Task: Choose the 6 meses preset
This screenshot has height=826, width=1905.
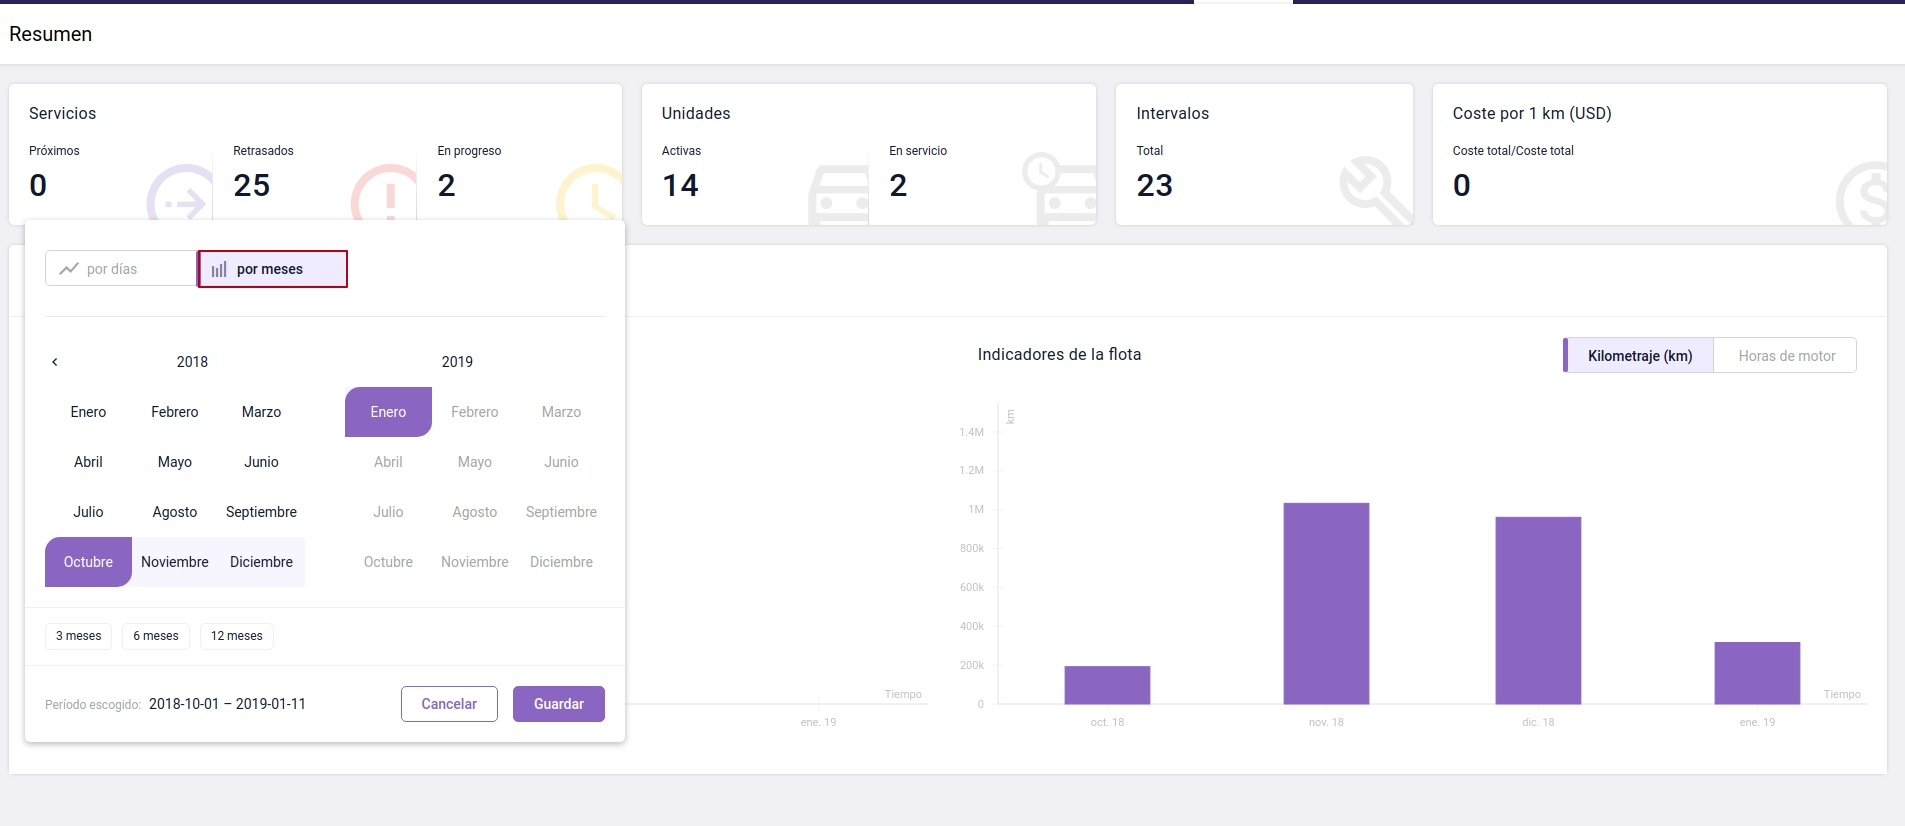Action: [156, 636]
